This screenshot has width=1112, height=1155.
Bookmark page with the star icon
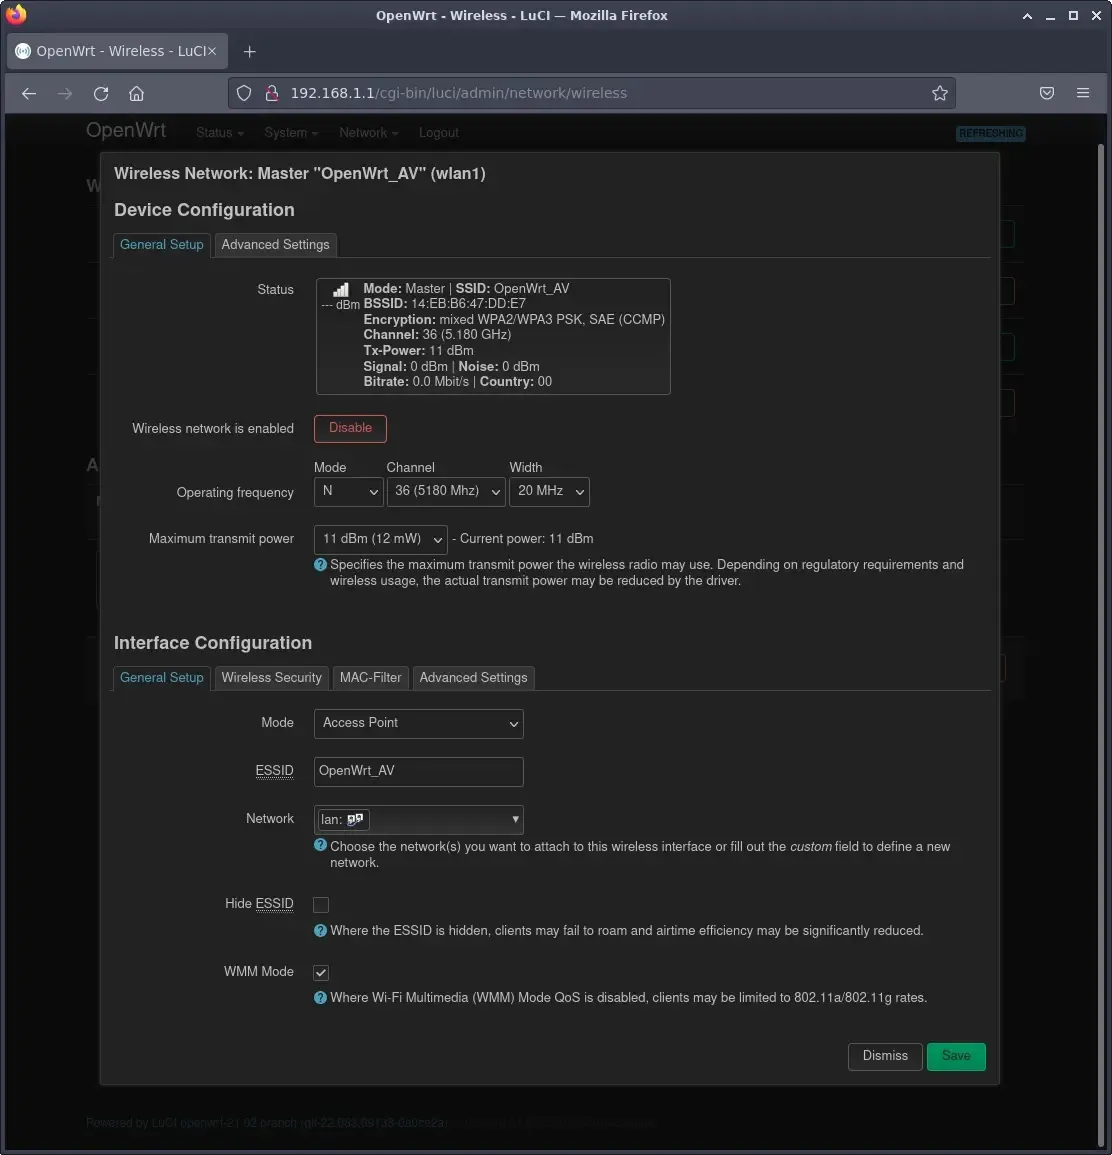pos(939,93)
